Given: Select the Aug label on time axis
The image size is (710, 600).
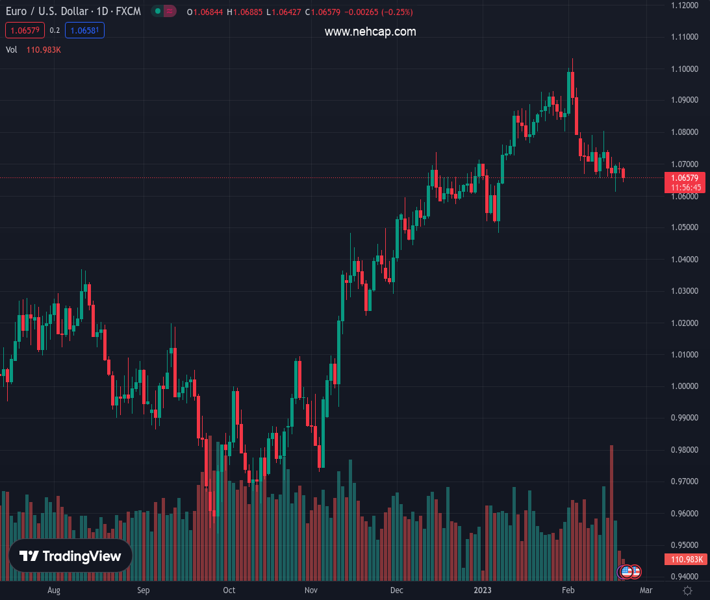Looking at the screenshot, I should pos(54,590).
